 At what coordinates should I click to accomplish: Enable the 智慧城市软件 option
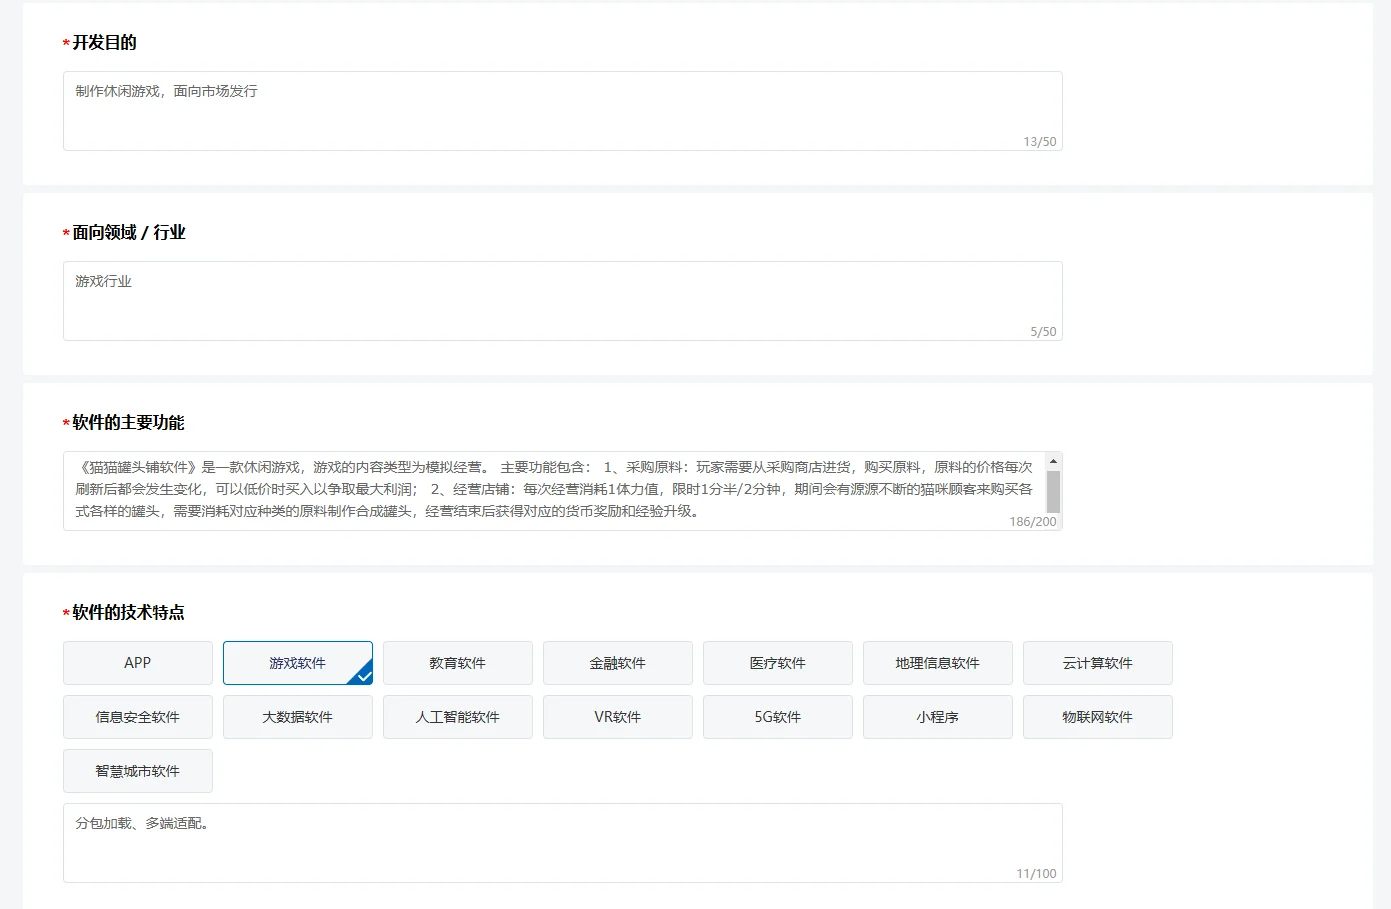[x=137, y=770]
